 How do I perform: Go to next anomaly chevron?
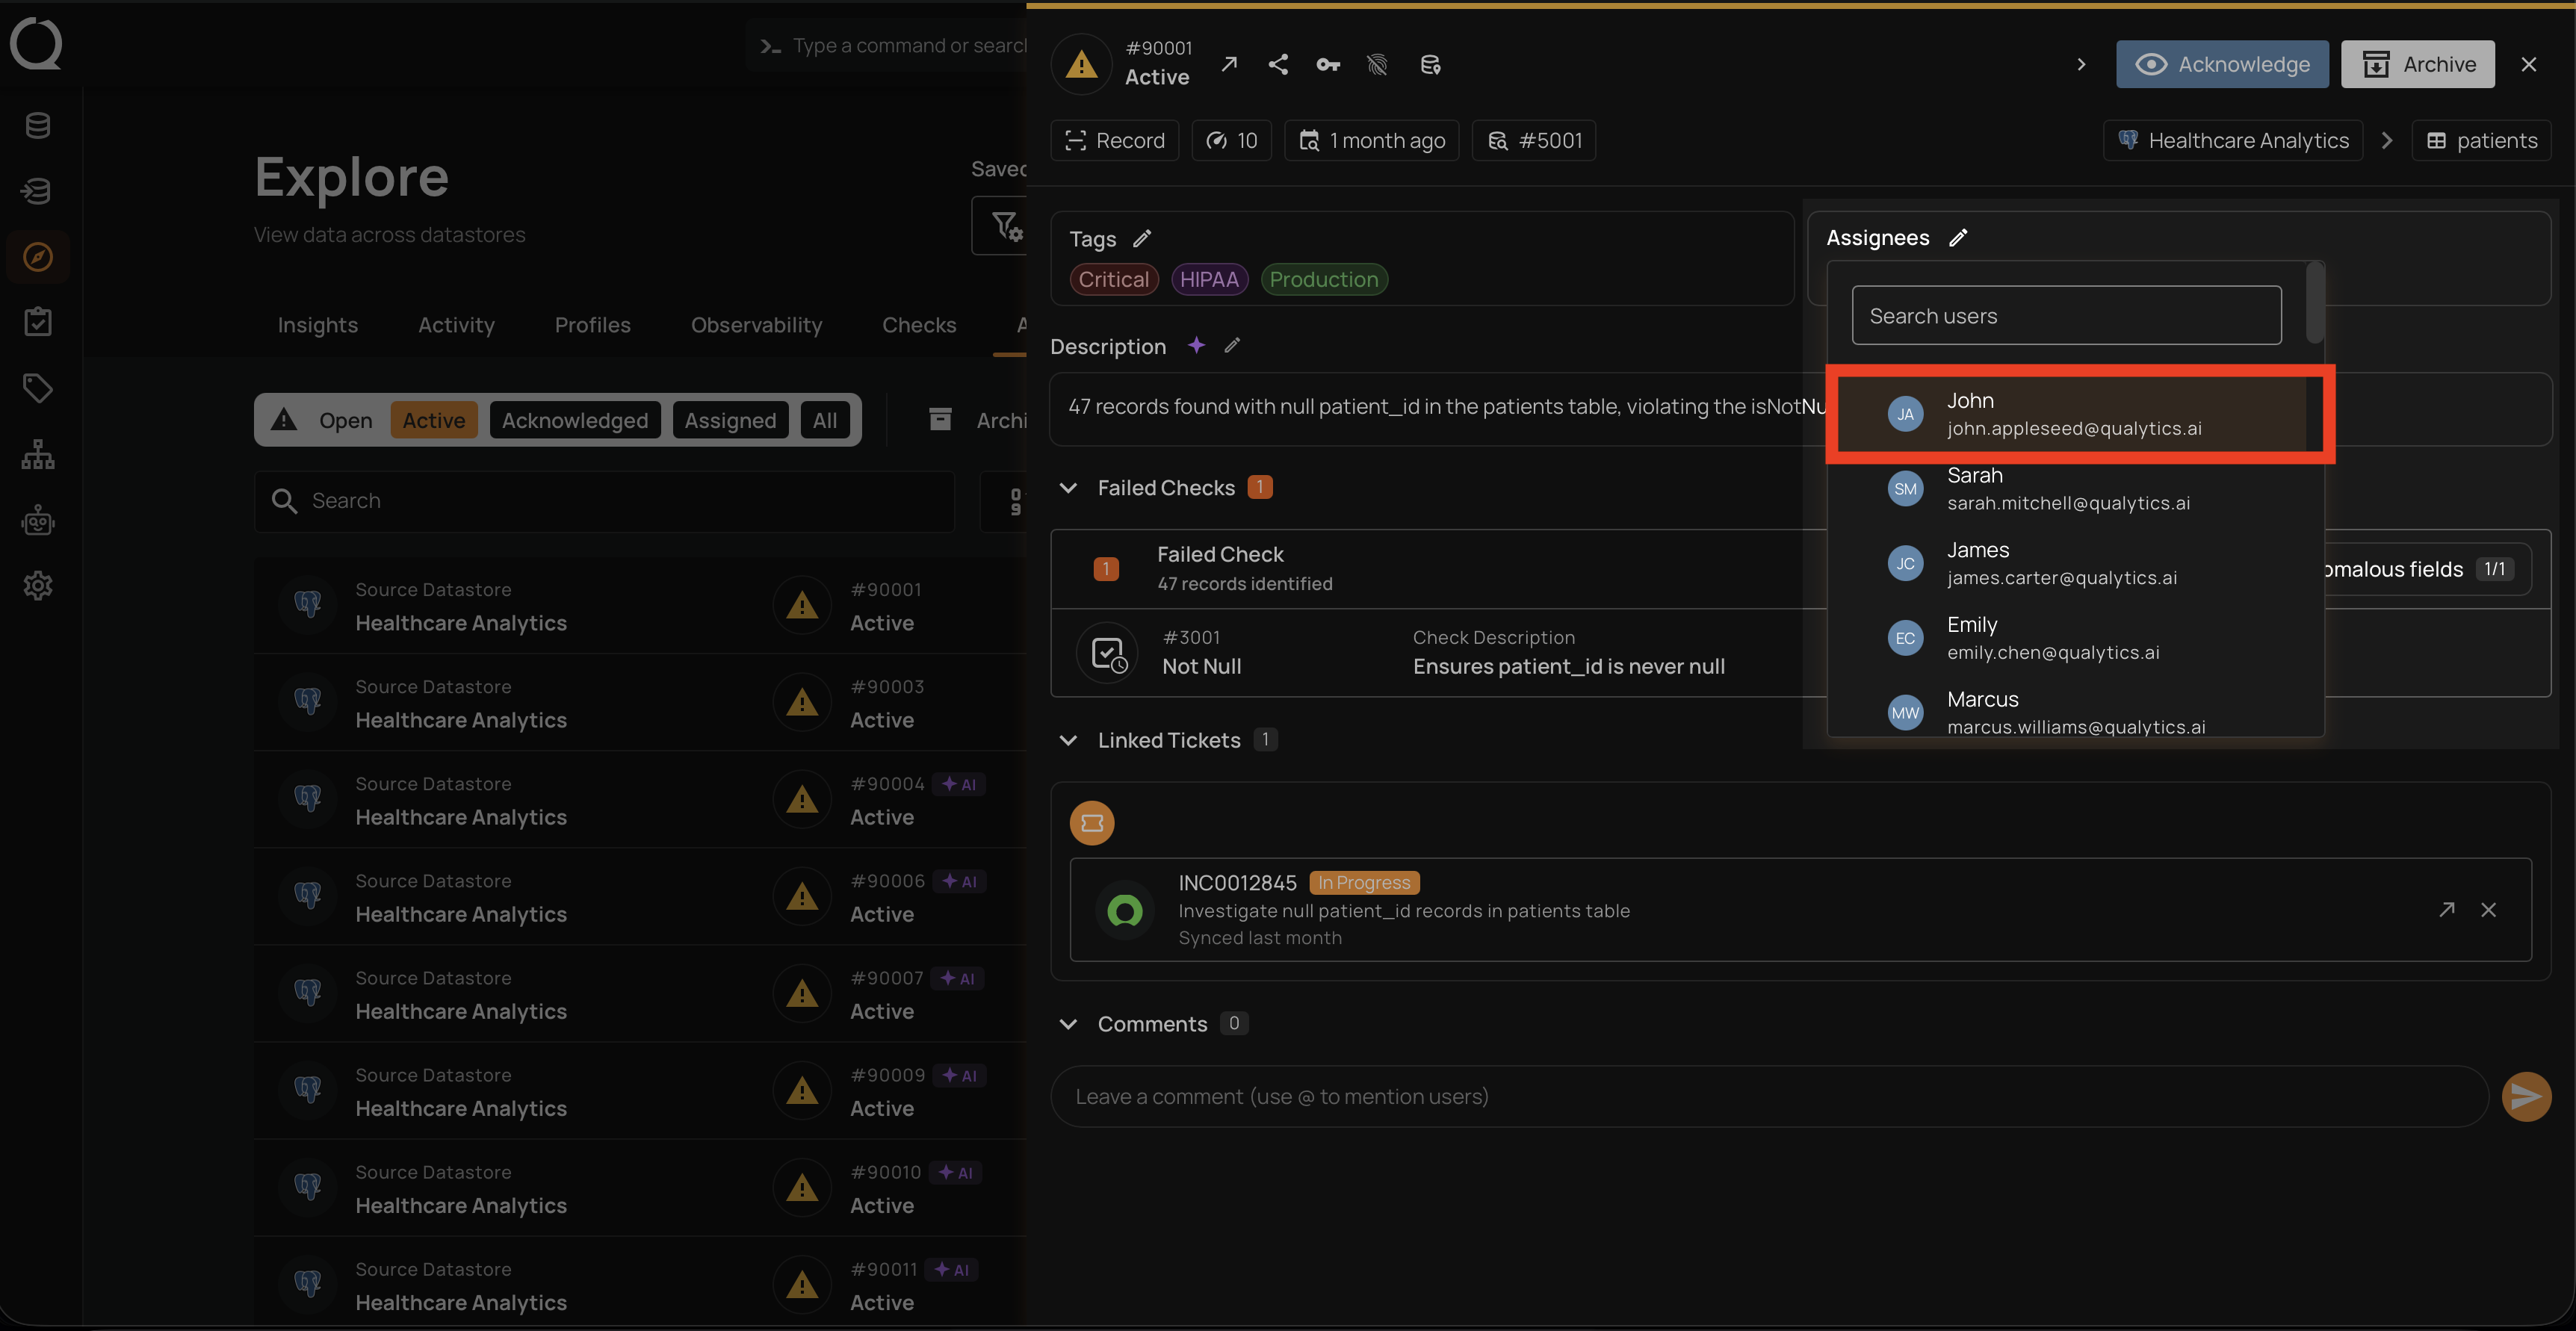pyautogui.click(x=2081, y=64)
